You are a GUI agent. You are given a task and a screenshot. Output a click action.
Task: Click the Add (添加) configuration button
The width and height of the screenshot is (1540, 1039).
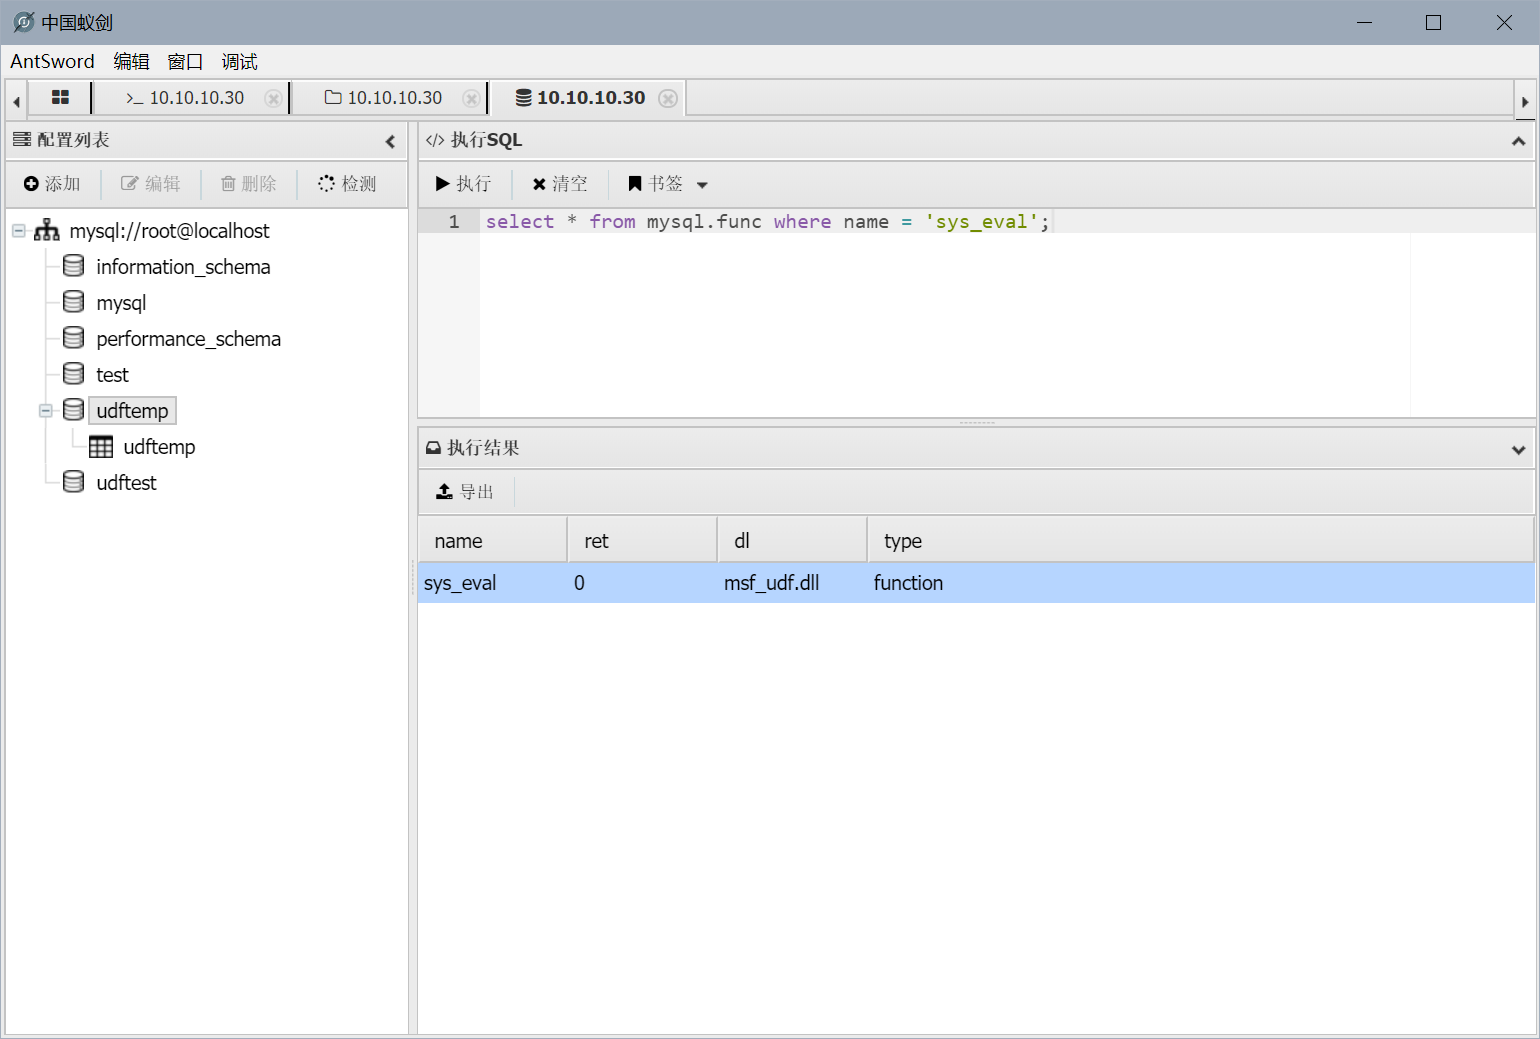(52, 184)
